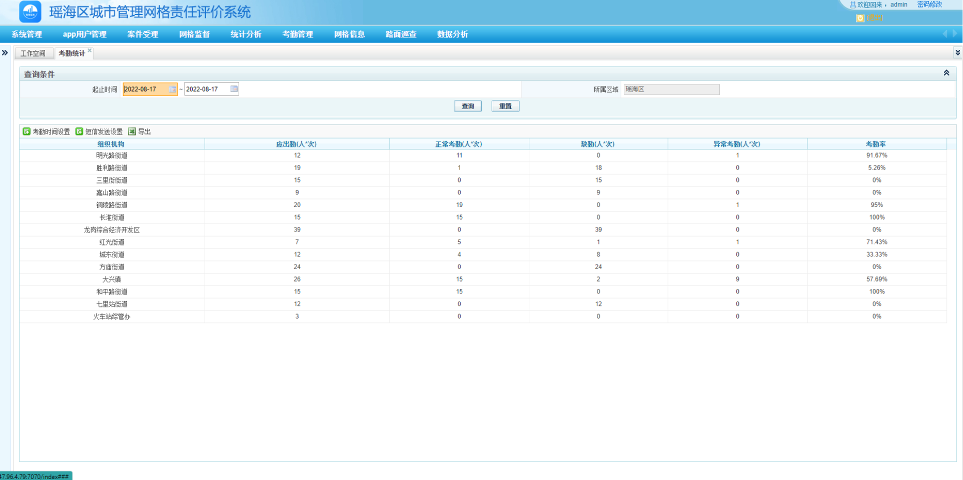Click the 考勤率 column header
The width and height of the screenshot is (963, 480).
tap(876, 144)
